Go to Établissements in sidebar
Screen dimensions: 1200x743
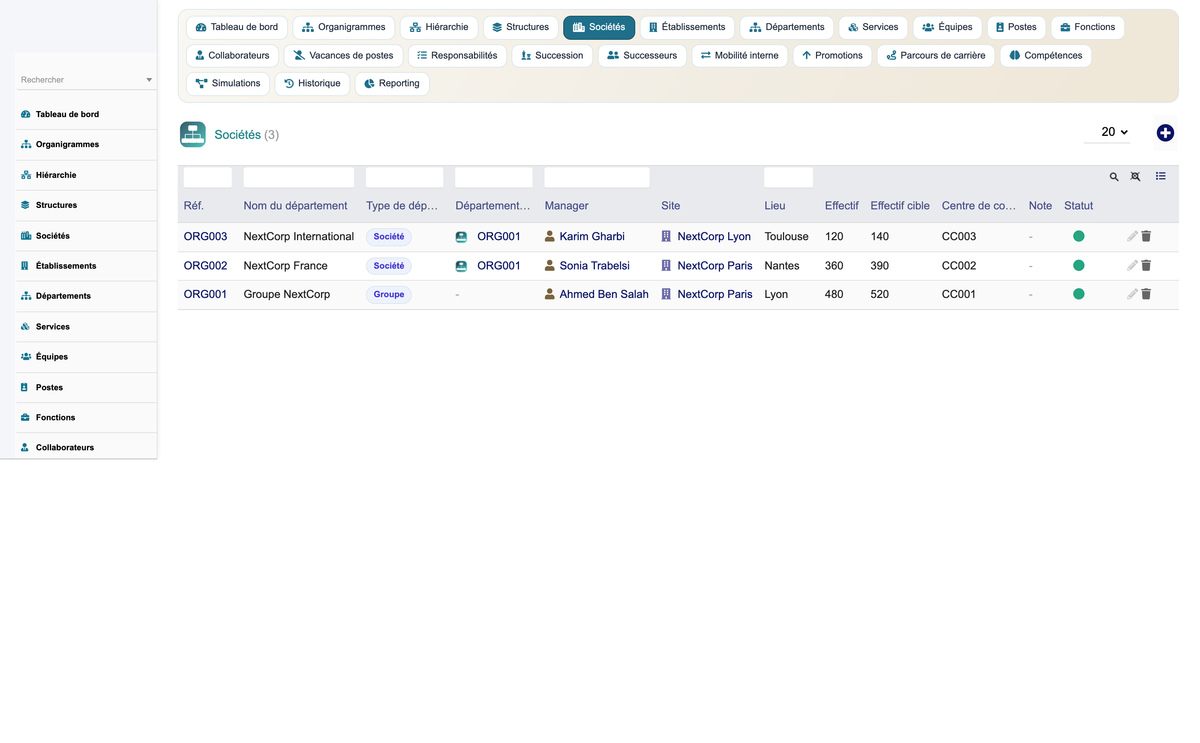(86, 266)
